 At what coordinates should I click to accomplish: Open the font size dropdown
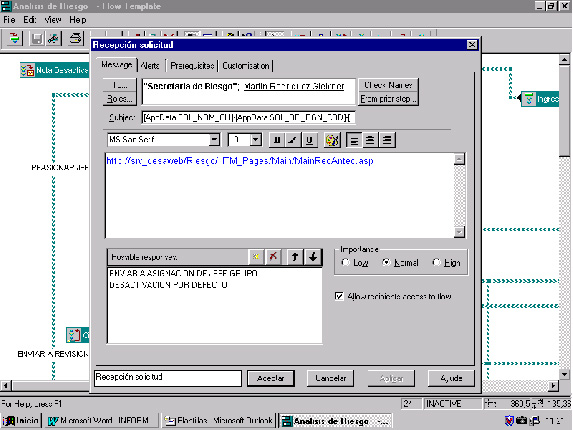256,140
